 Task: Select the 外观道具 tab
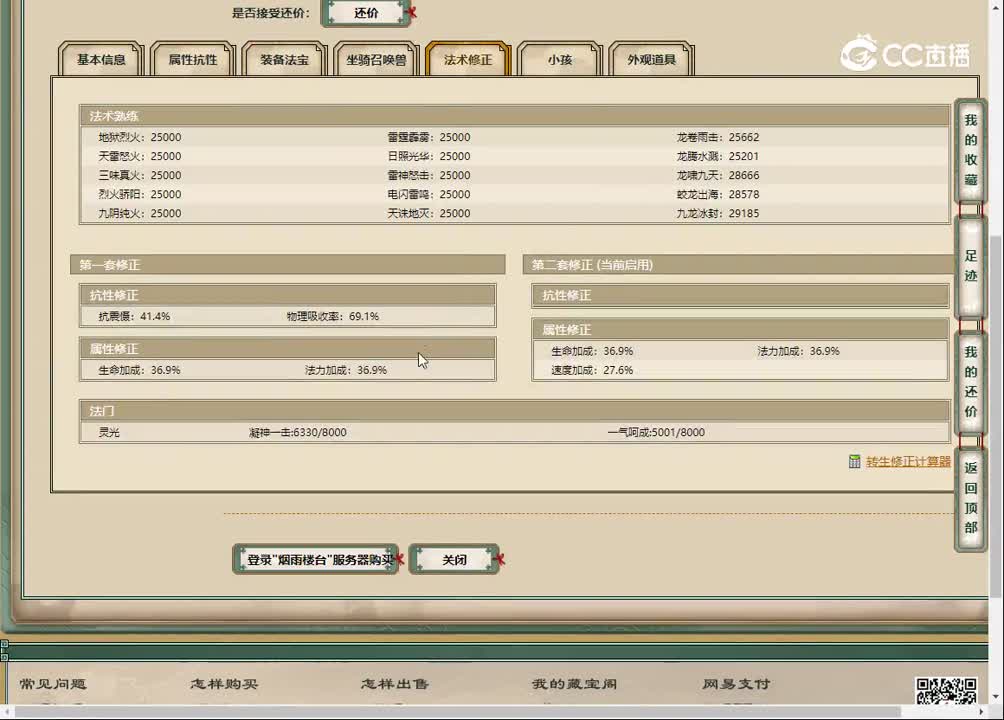651,60
